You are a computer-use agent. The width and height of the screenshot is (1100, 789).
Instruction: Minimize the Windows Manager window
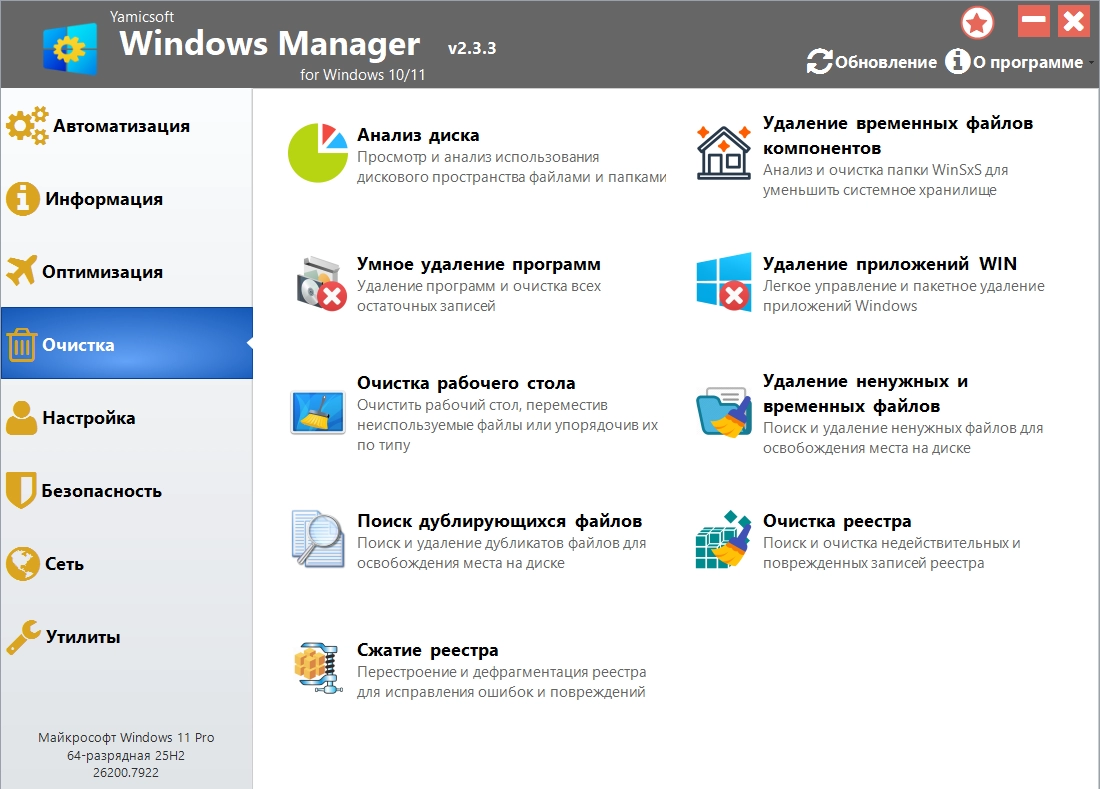tap(1033, 21)
